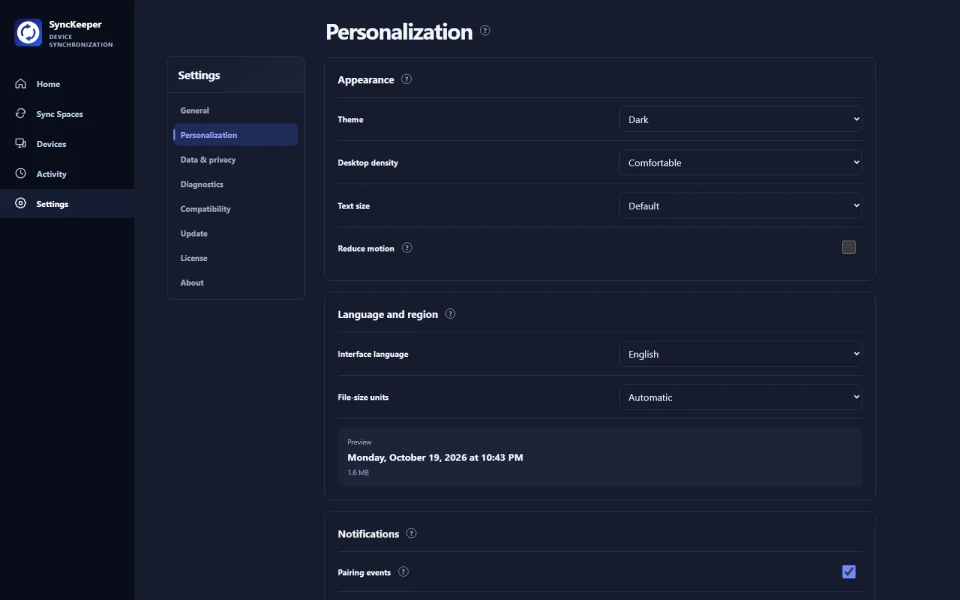
Task: Open the Text size dropdown
Action: click(740, 206)
